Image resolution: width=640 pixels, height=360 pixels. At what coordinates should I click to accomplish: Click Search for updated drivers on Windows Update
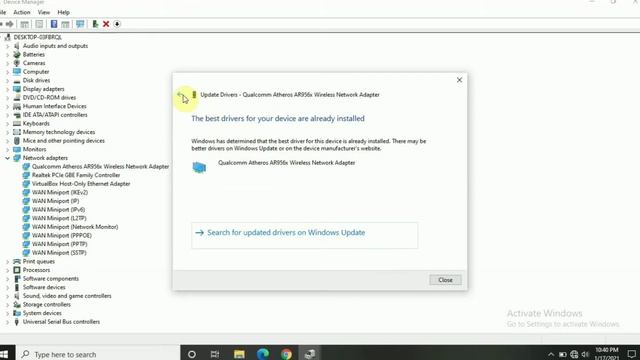click(304, 235)
